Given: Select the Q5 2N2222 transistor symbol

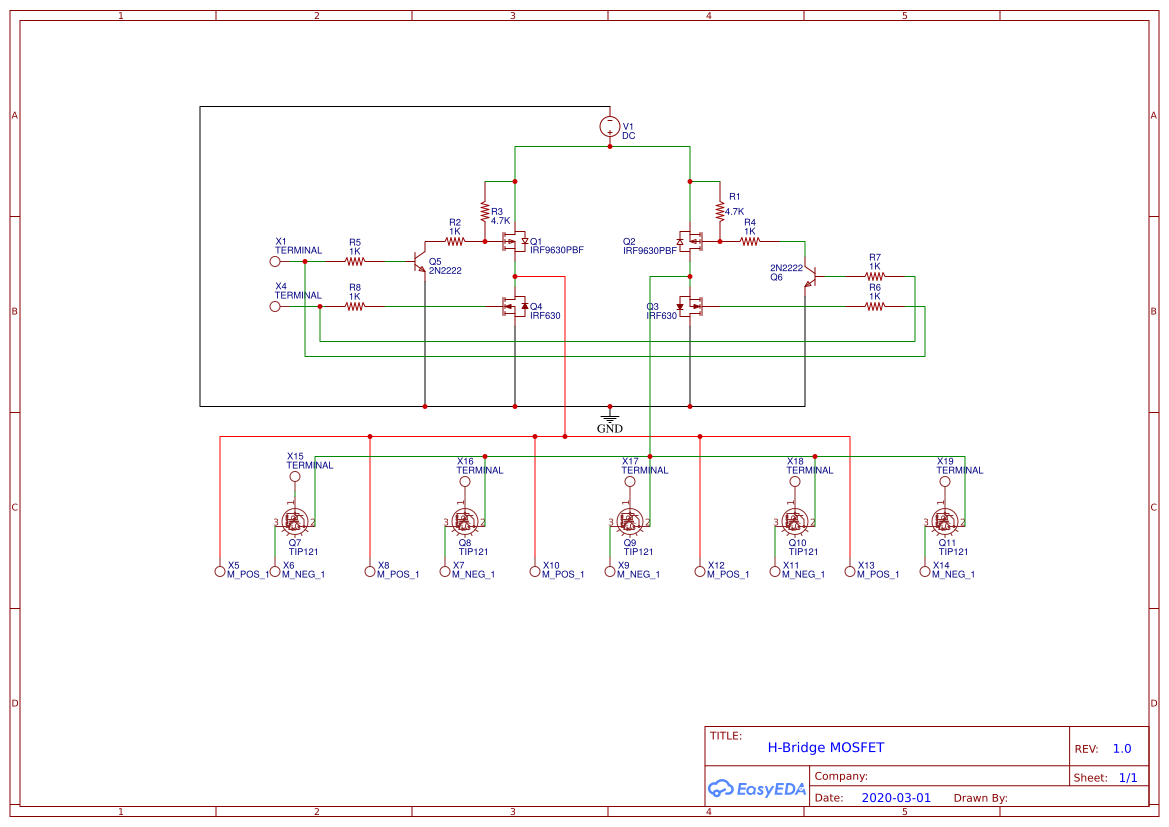Looking at the screenshot, I should click(419, 262).
